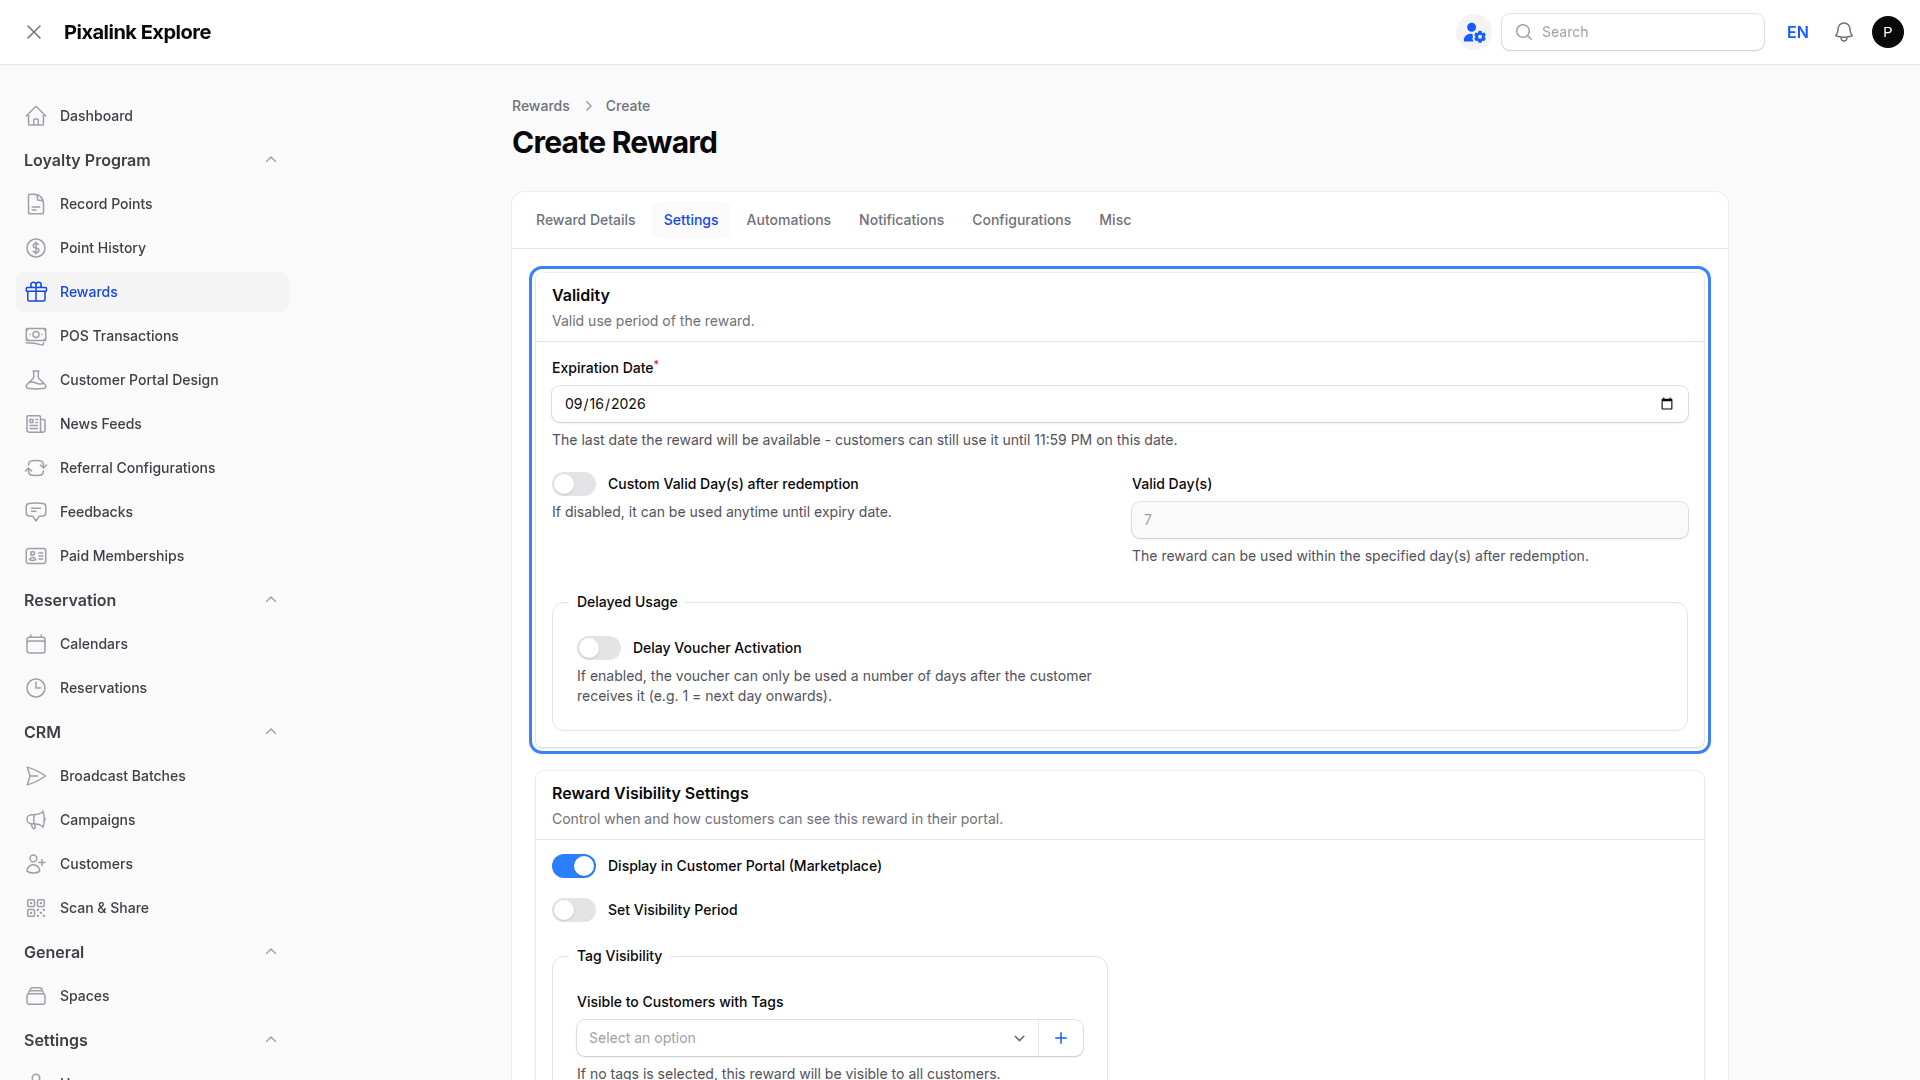Click the Record Points document icon
Image resolution: width=1920 pixels, height=1080 pixels.
click(36, 204)
